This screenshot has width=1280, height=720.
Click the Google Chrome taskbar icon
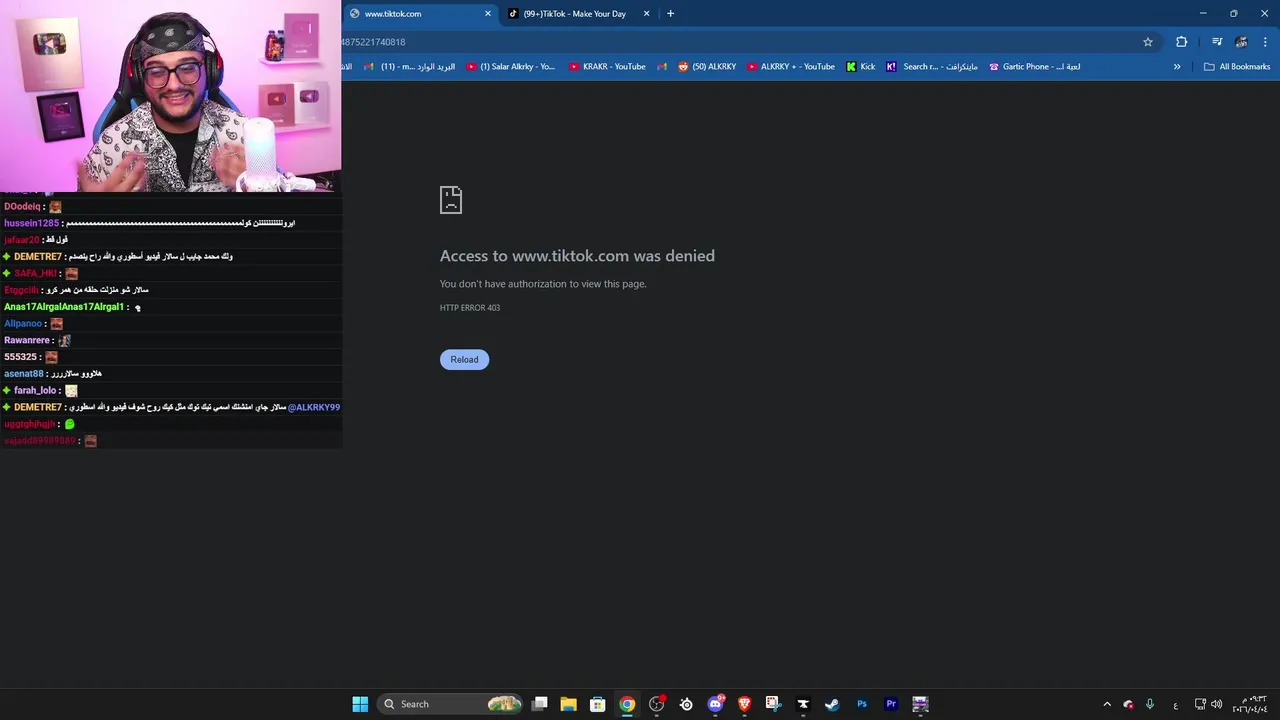(627, 704)
